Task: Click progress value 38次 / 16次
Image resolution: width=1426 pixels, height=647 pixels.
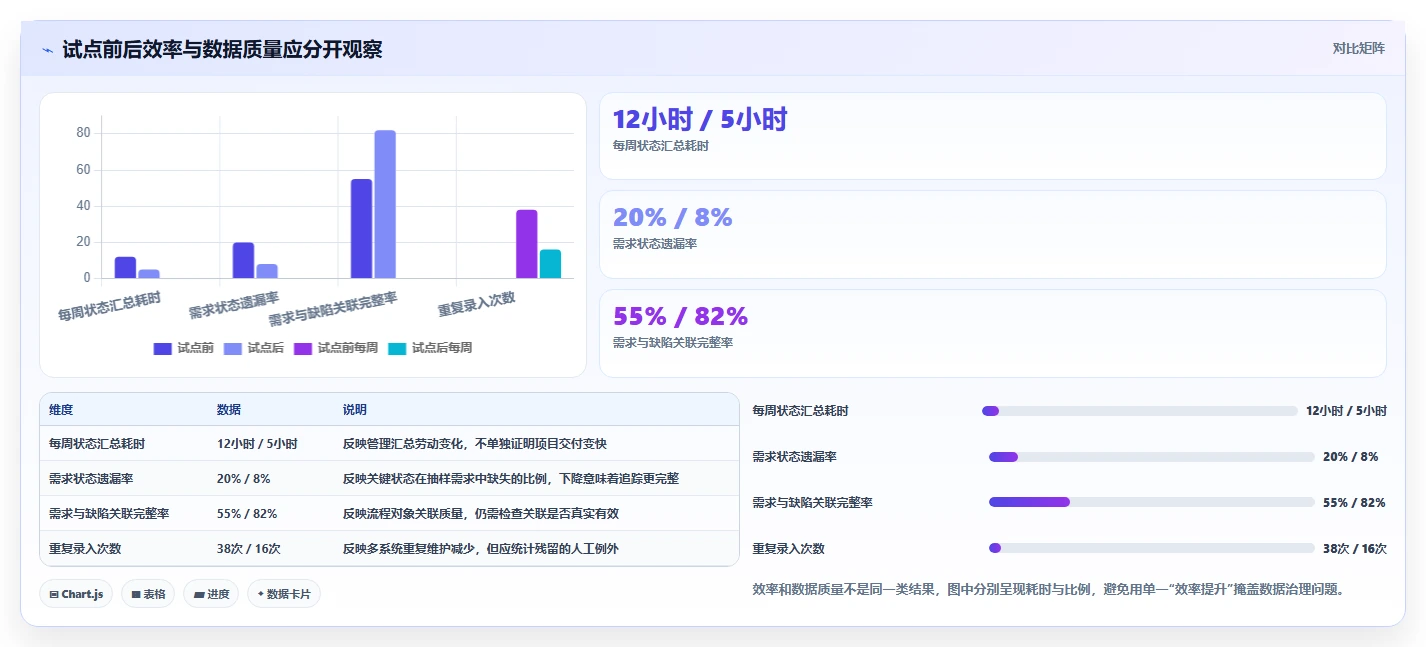Action: (x=1355, y=549)
